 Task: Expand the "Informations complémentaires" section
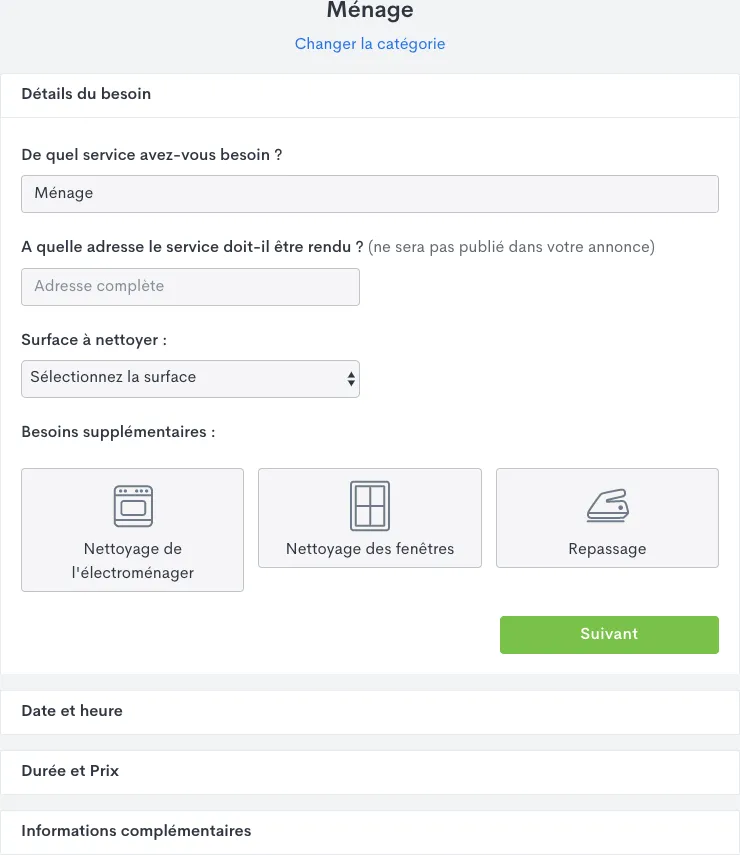click(136, 831)
